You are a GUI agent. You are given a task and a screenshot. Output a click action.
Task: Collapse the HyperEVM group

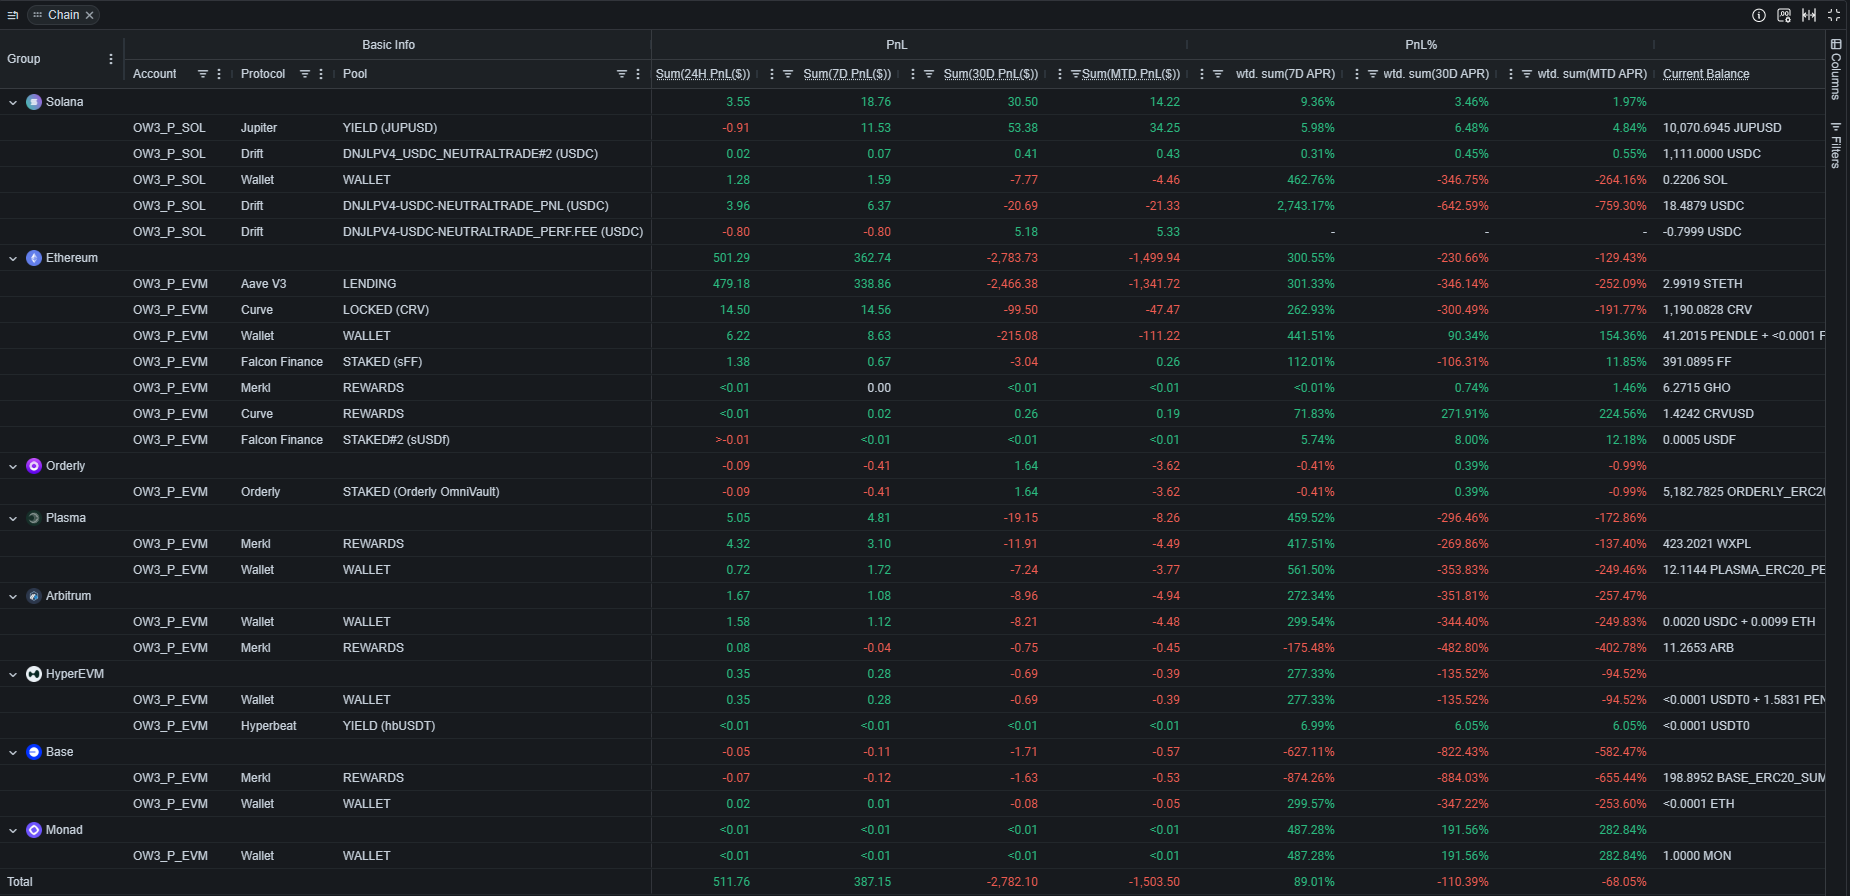(x=13, y=674)
